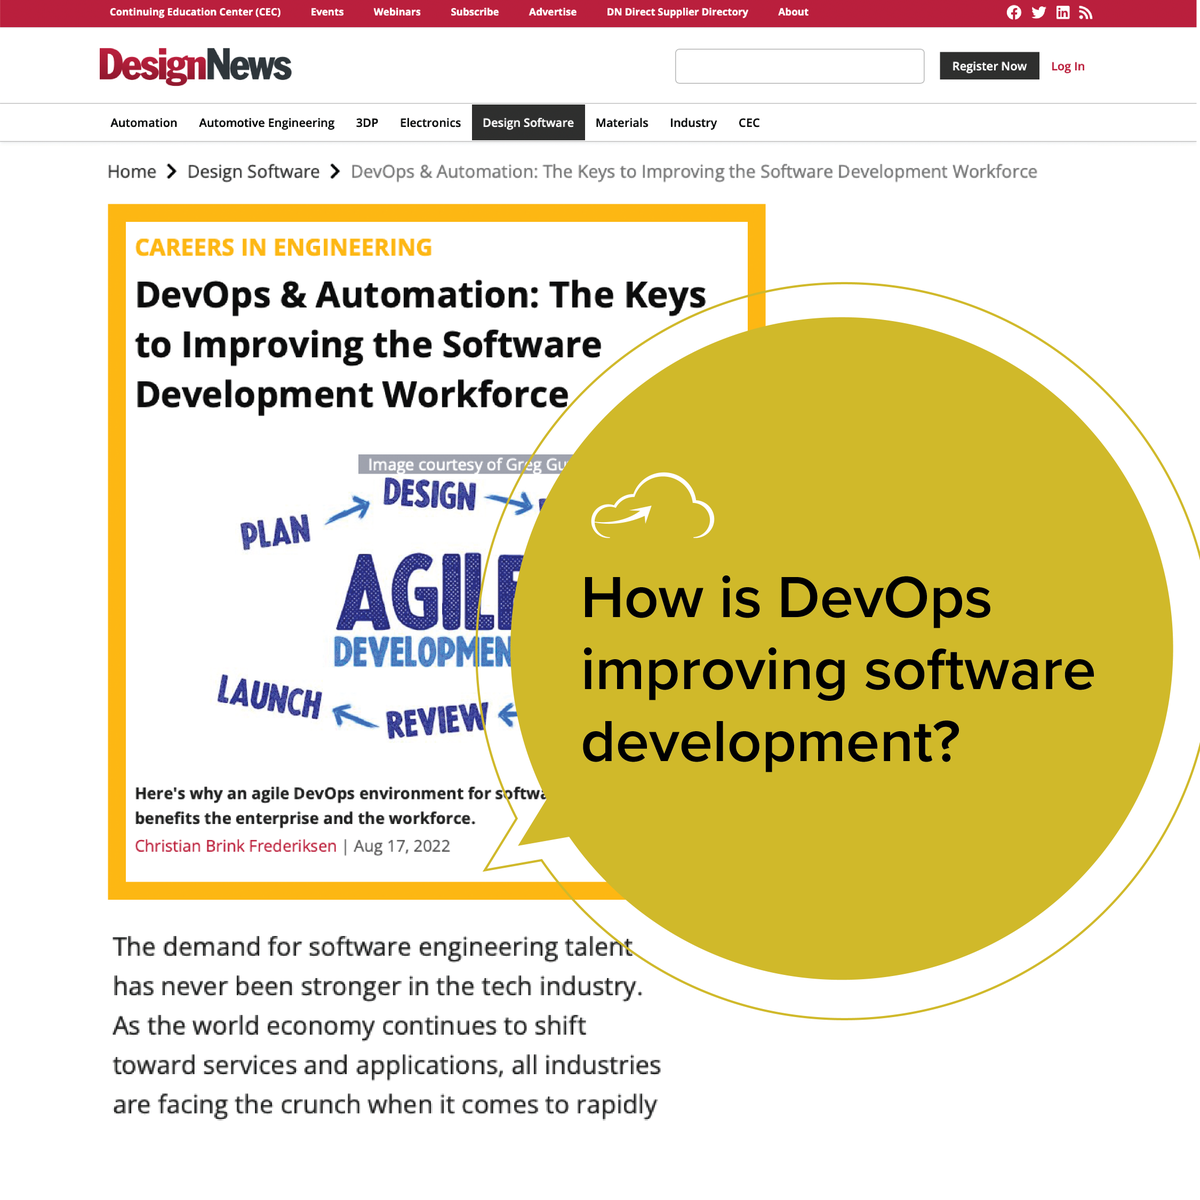This screenshot has width=1200, height=1200.
Task: Open the RSS feed icon
Action: 1086,12
